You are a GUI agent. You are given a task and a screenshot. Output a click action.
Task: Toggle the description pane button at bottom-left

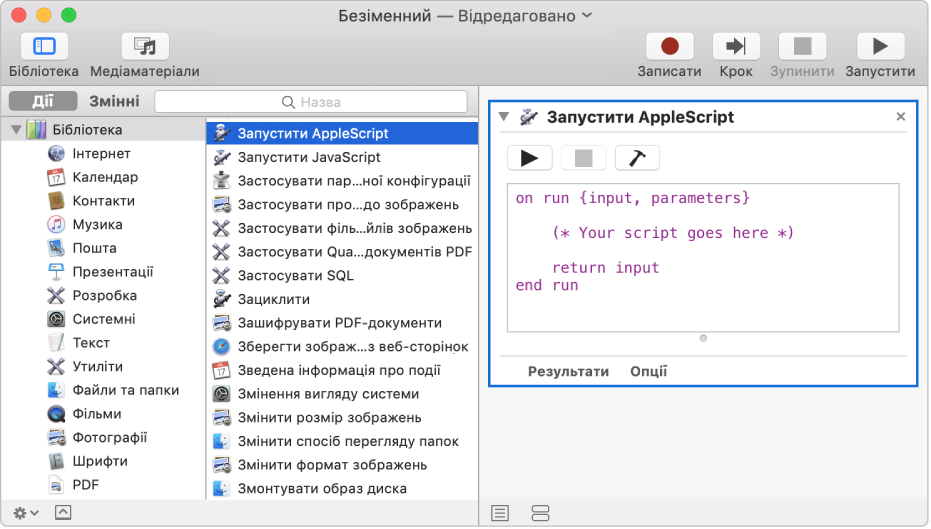point(62,512)
